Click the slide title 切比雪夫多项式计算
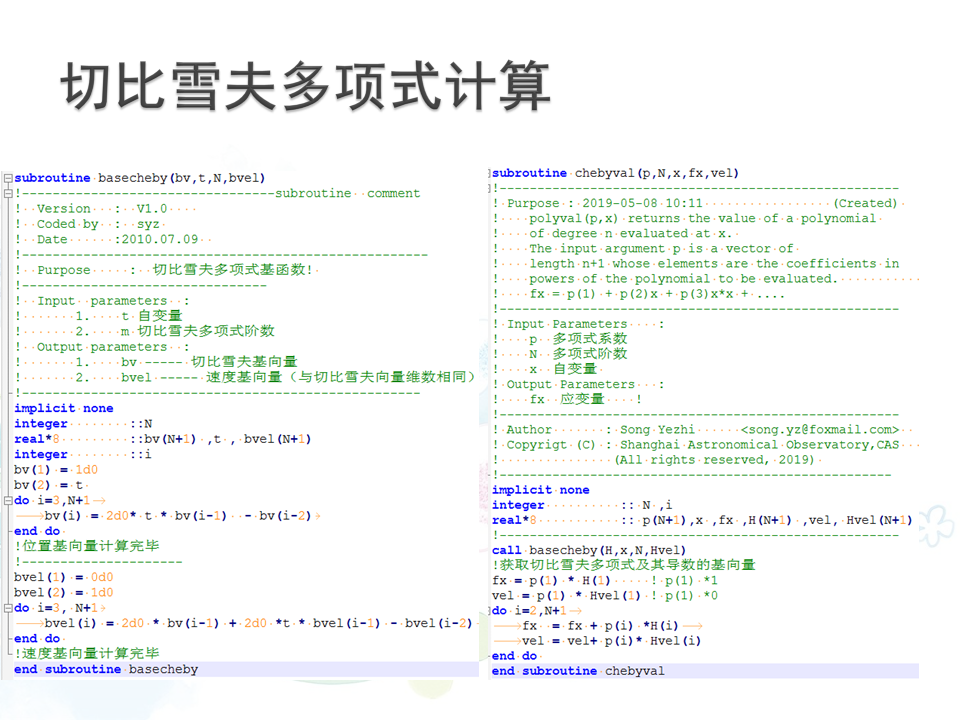960x720 pixels. pyautogui.click(x=306, y=85)
